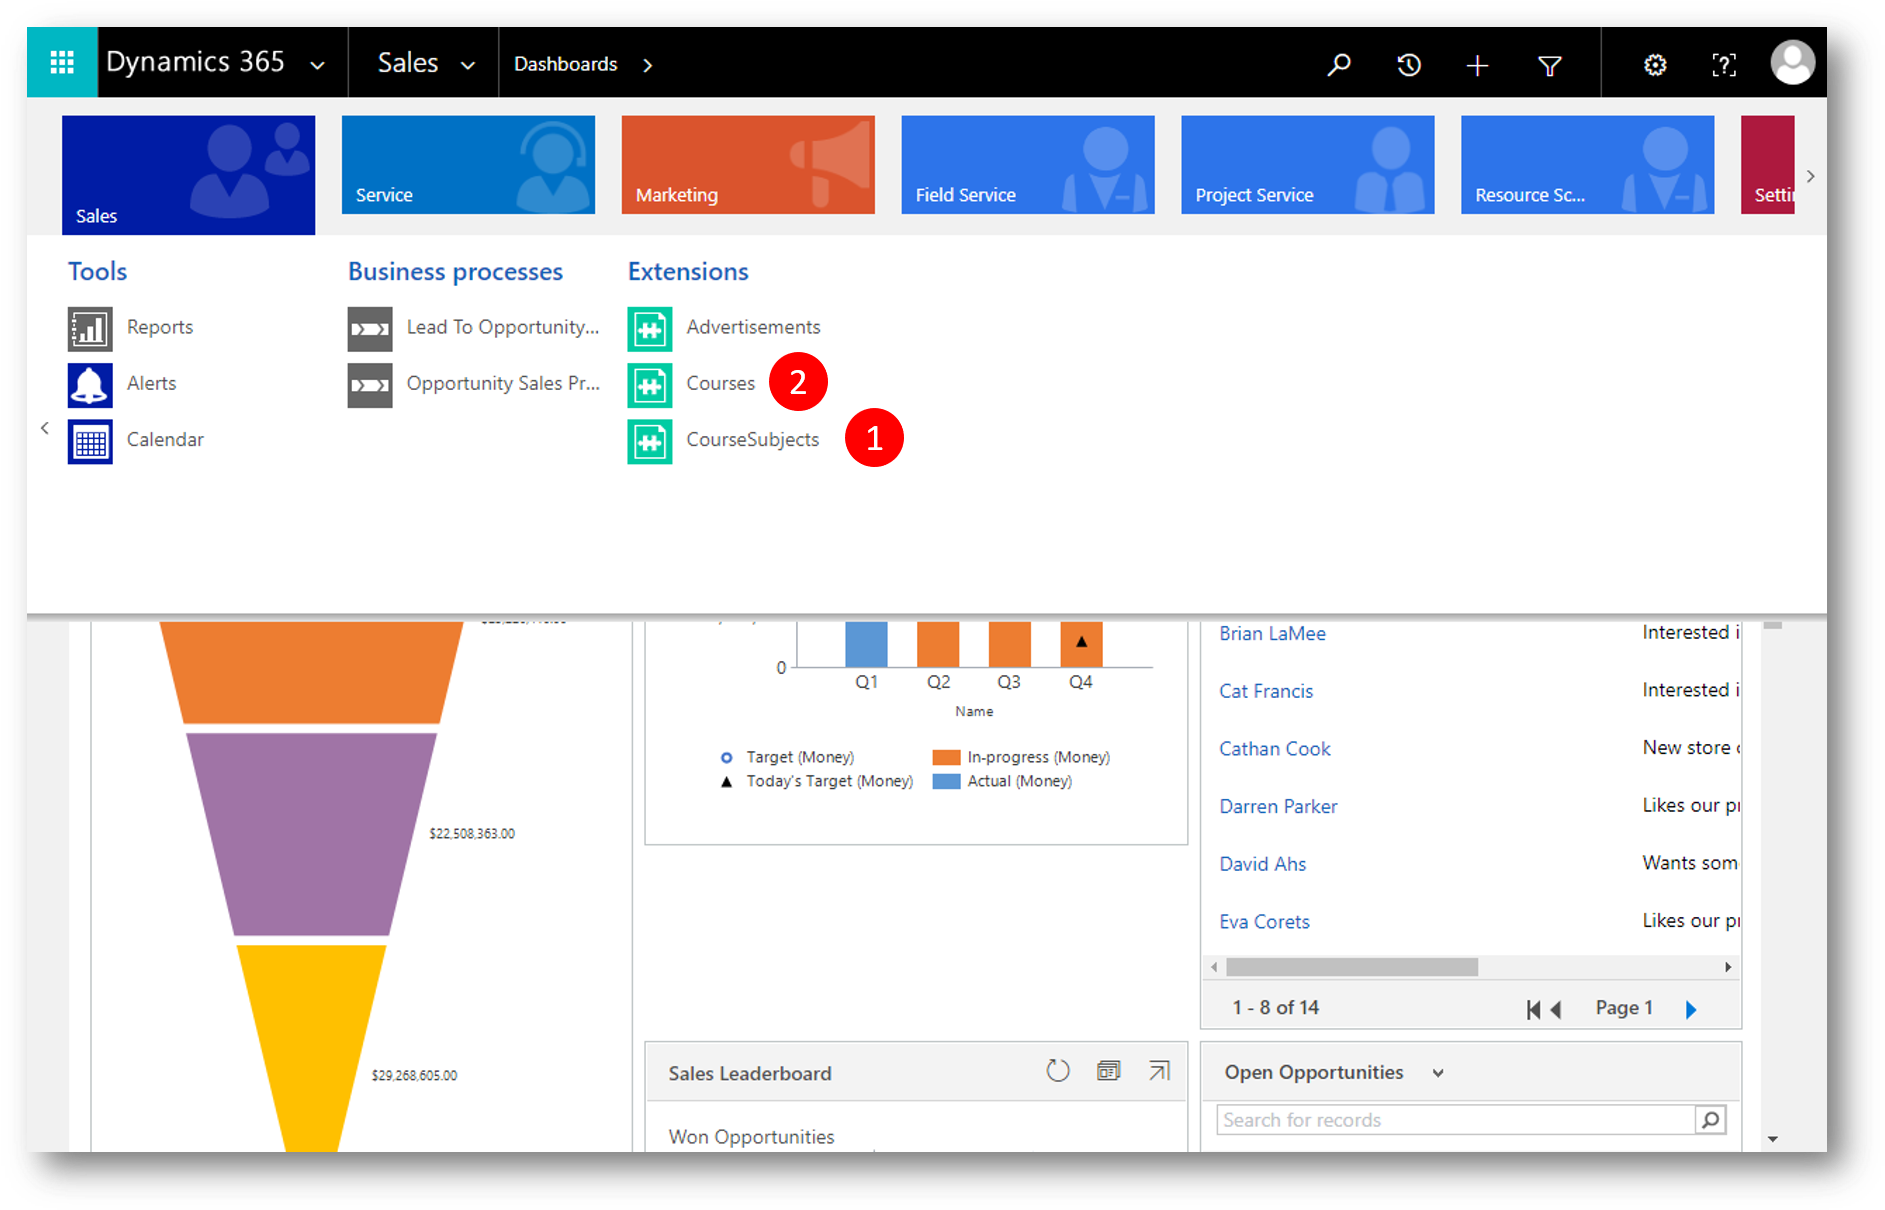Go to previous page of list
The height and width of the screenshot is (1210, 1885).
click(1555, 1009)
